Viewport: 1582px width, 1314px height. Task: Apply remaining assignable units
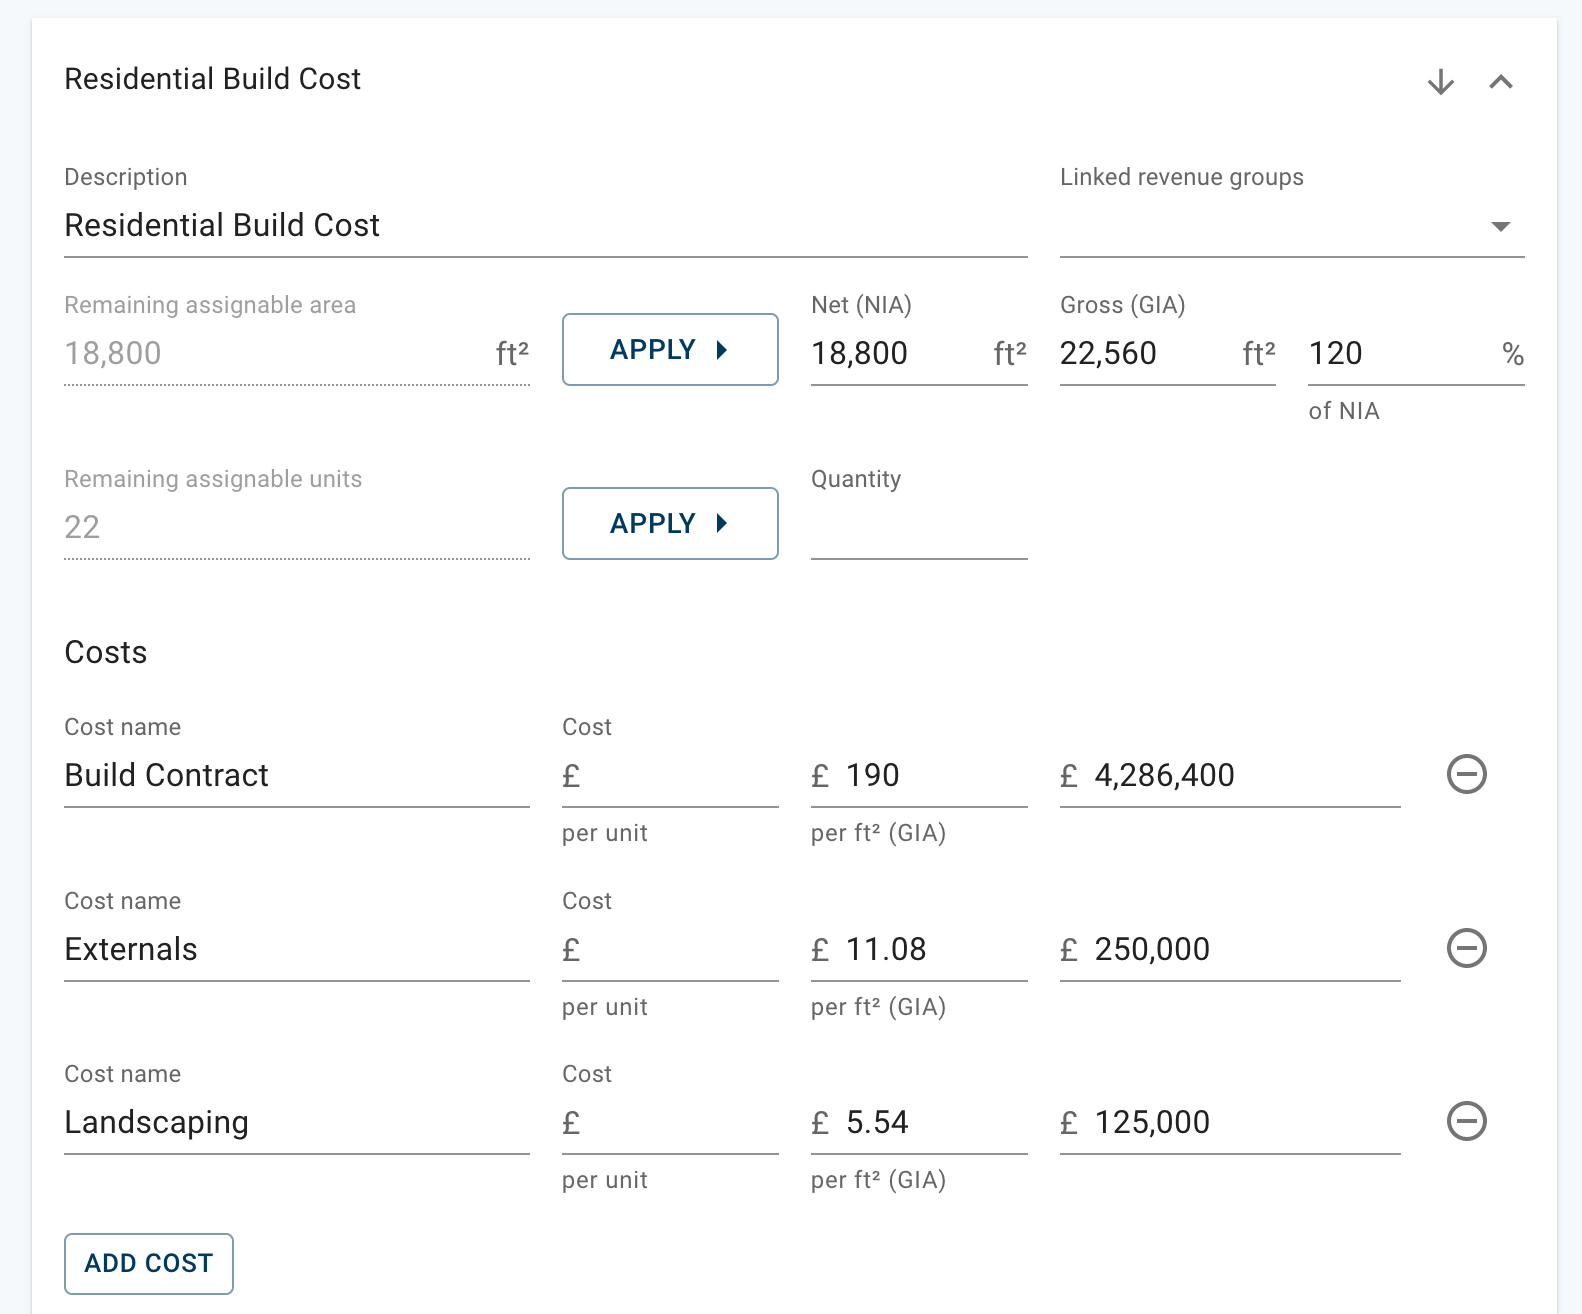[670, 524]
